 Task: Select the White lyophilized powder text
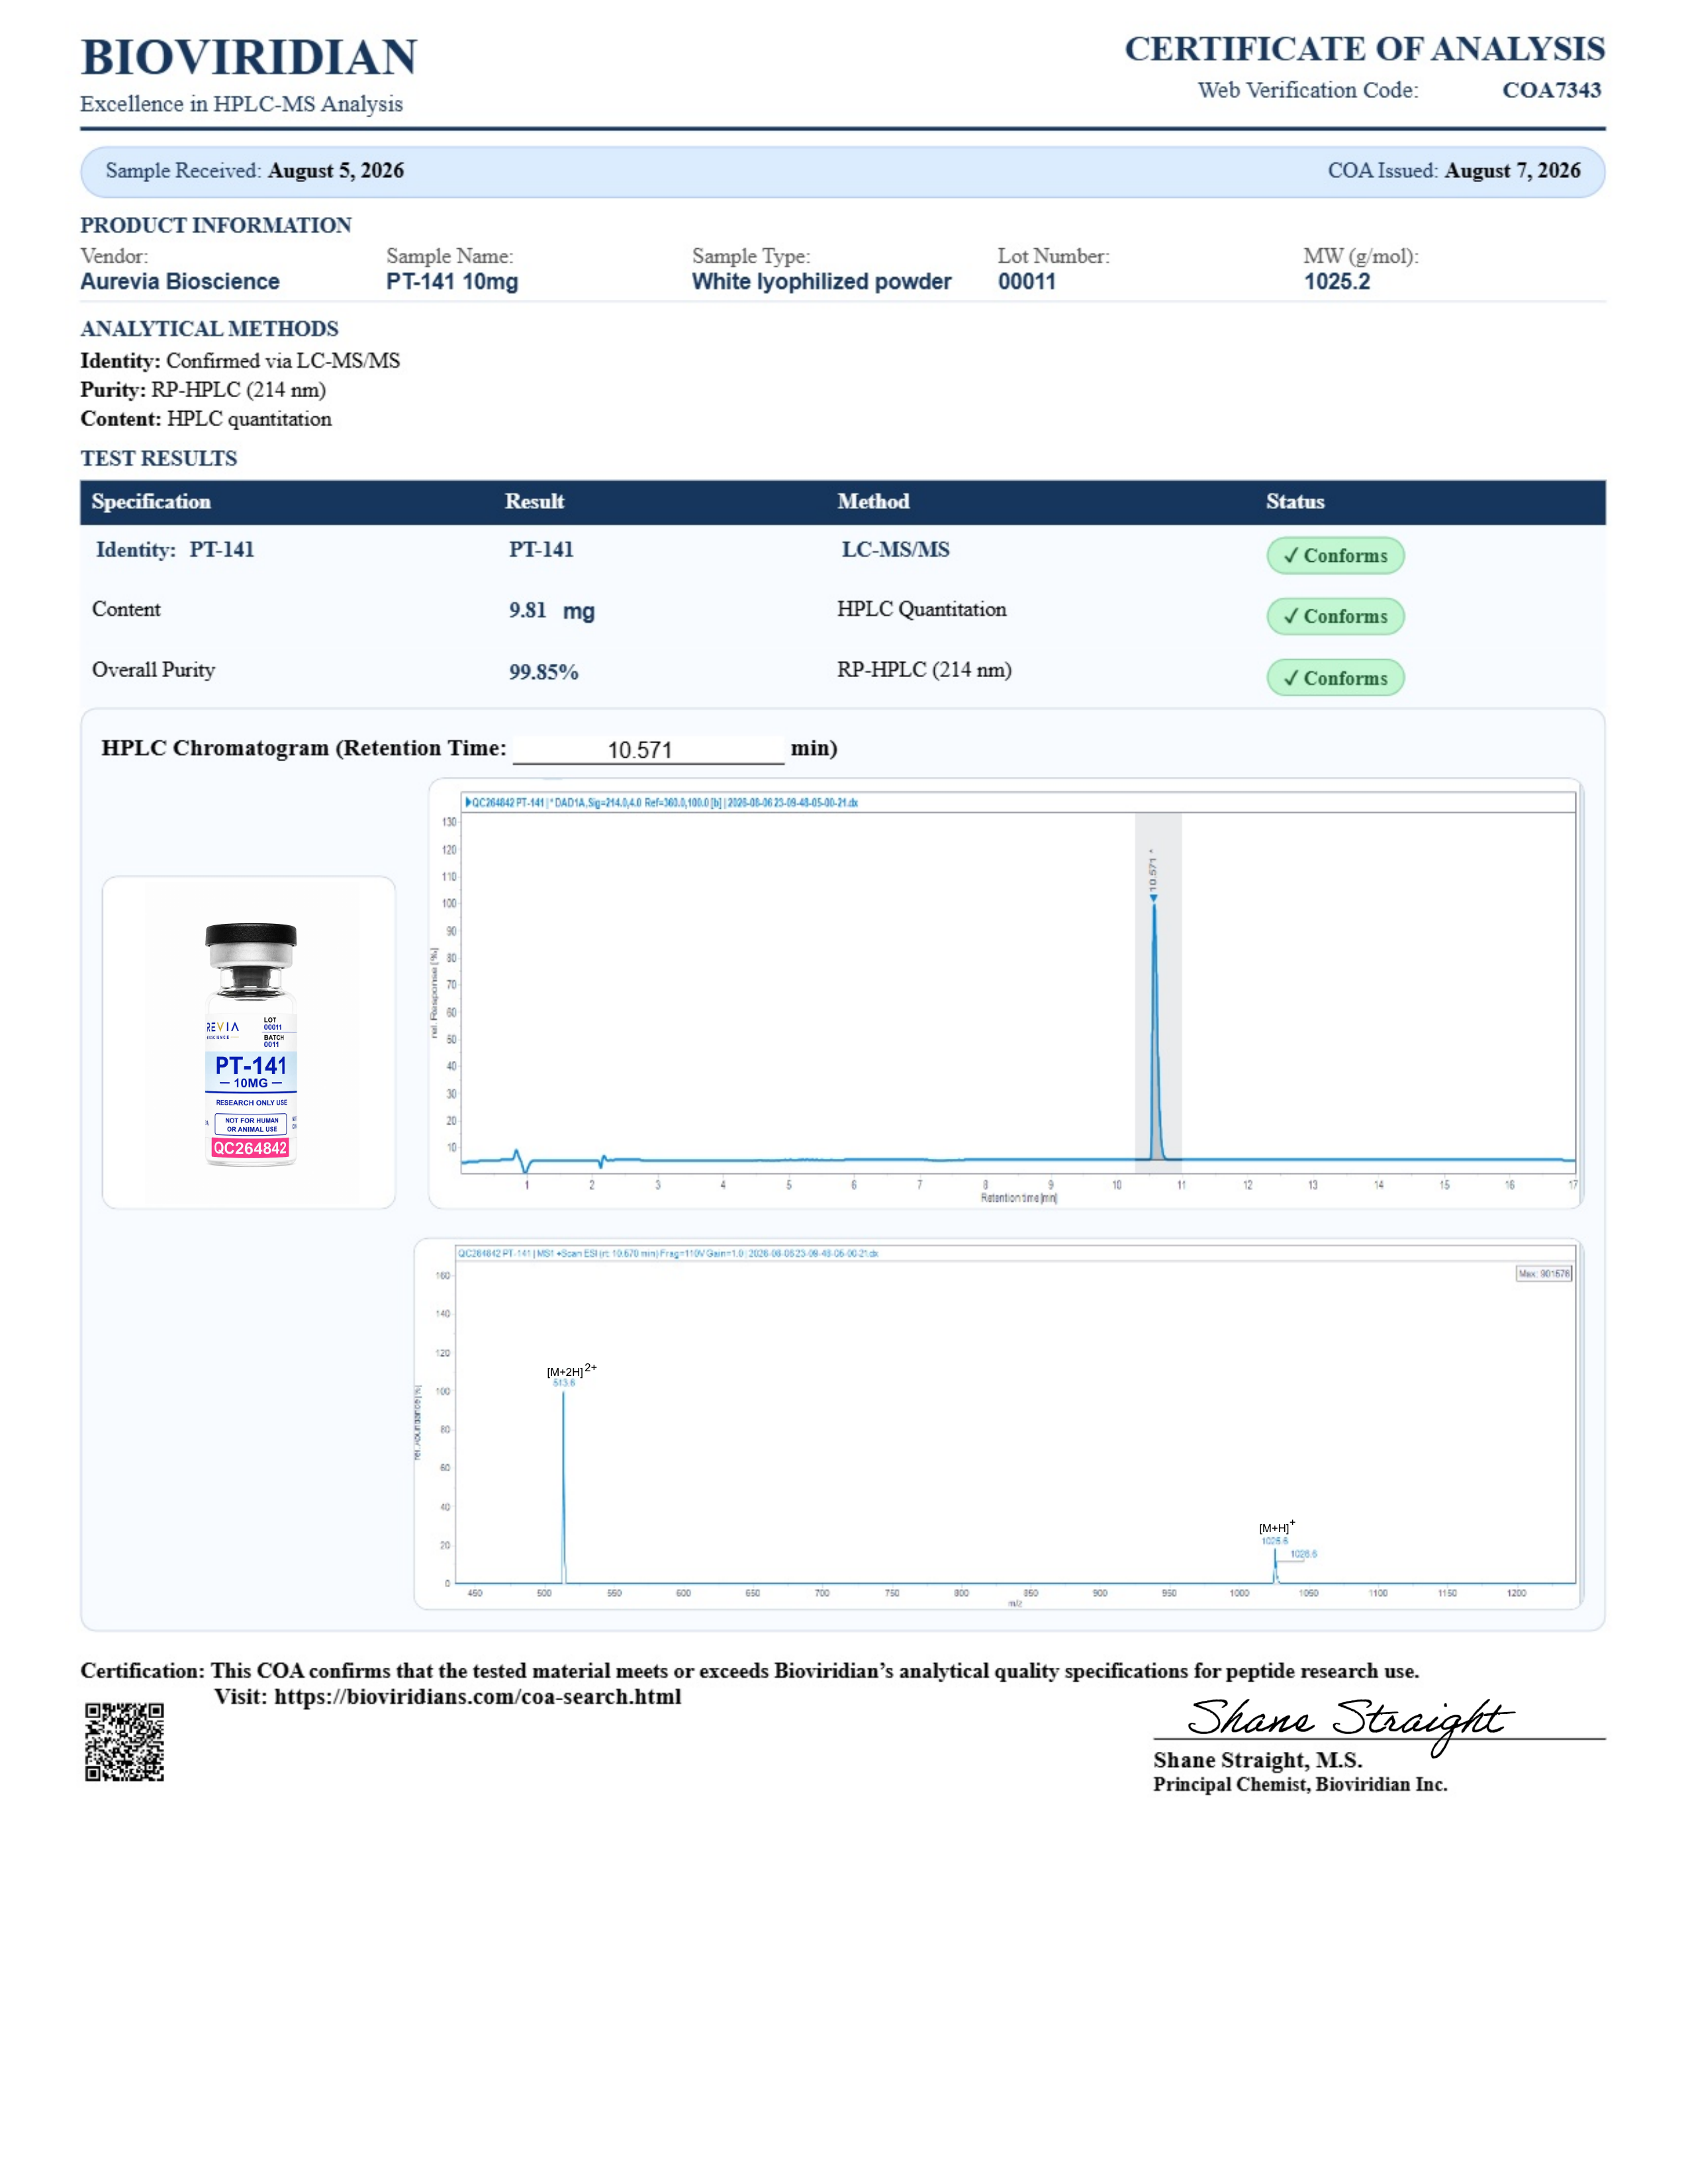click(821, 282)
